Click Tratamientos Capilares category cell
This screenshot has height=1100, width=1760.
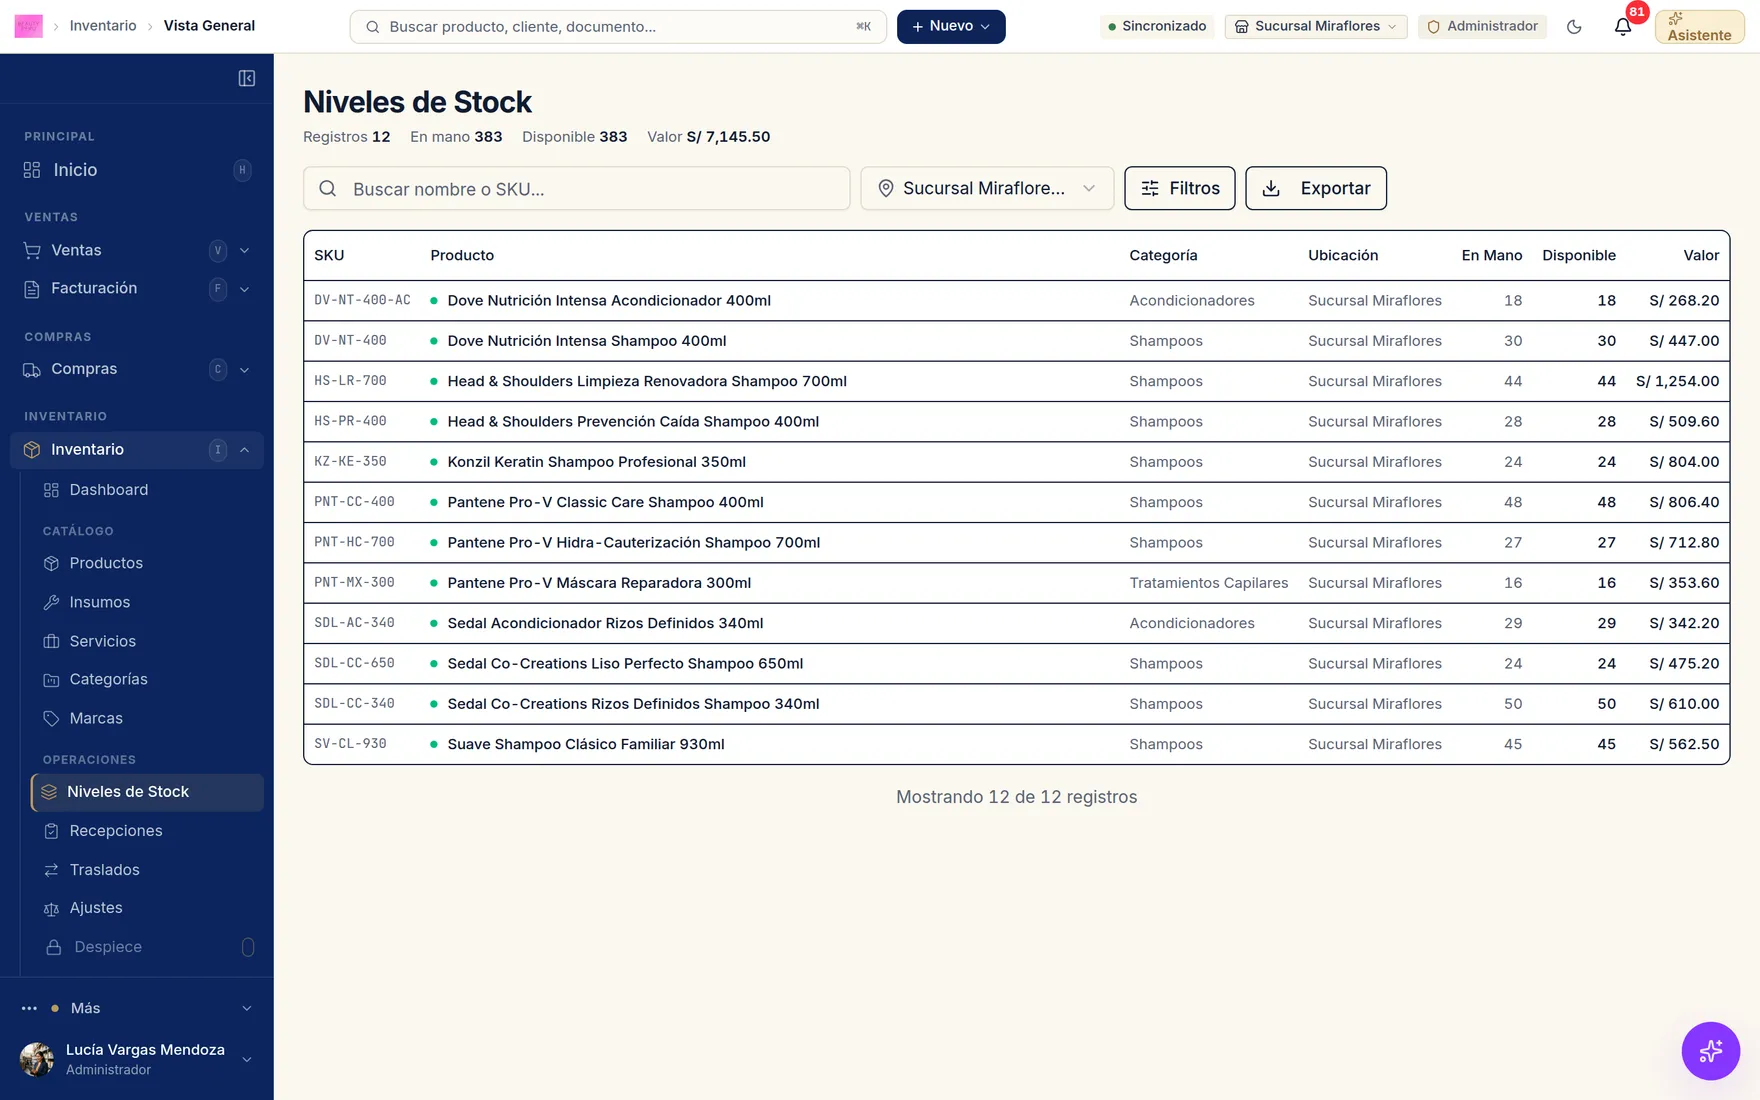[x=1208, y=583]
